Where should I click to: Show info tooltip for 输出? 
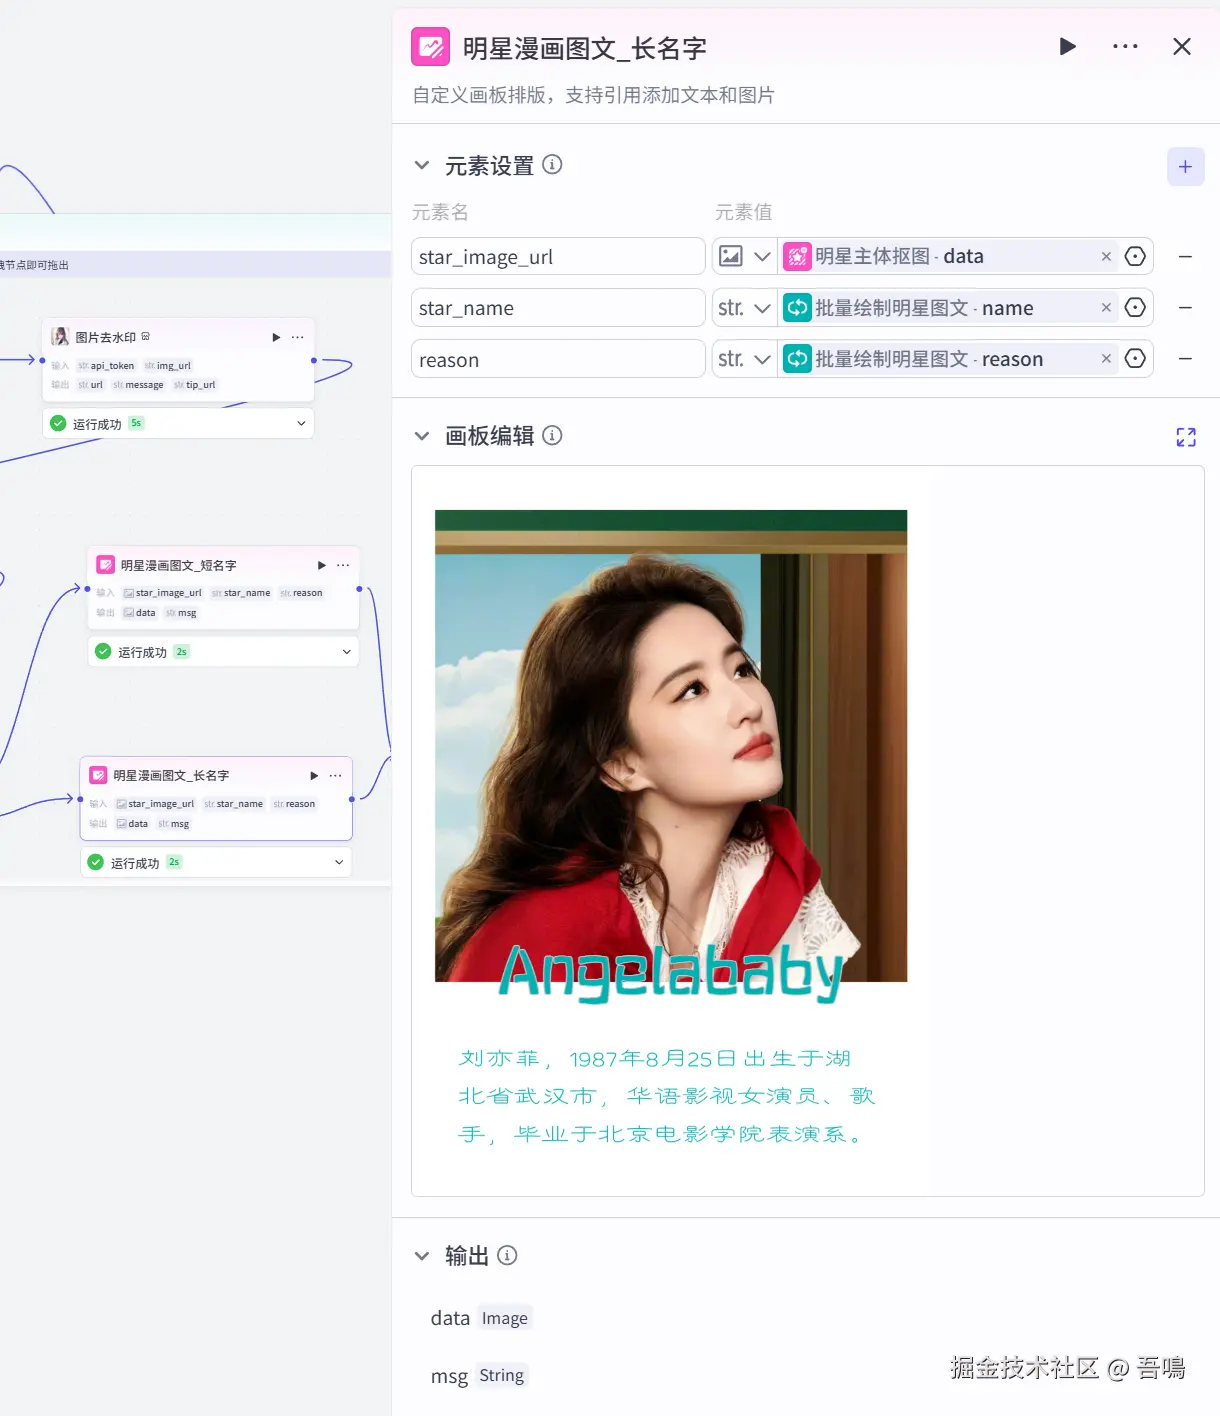[507, 1255]
